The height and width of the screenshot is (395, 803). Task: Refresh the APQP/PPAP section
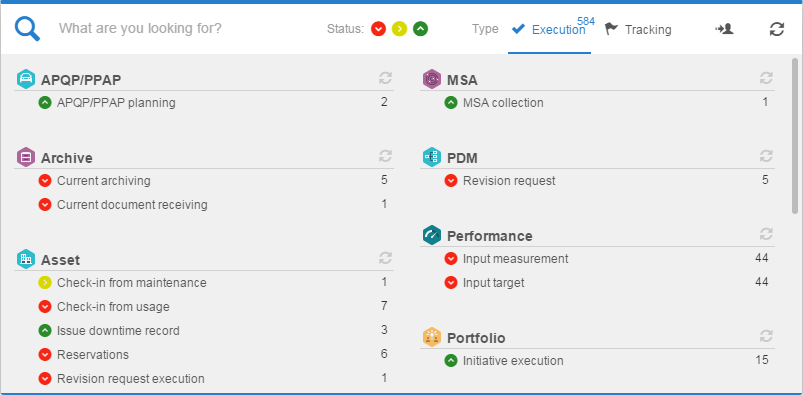385,78
